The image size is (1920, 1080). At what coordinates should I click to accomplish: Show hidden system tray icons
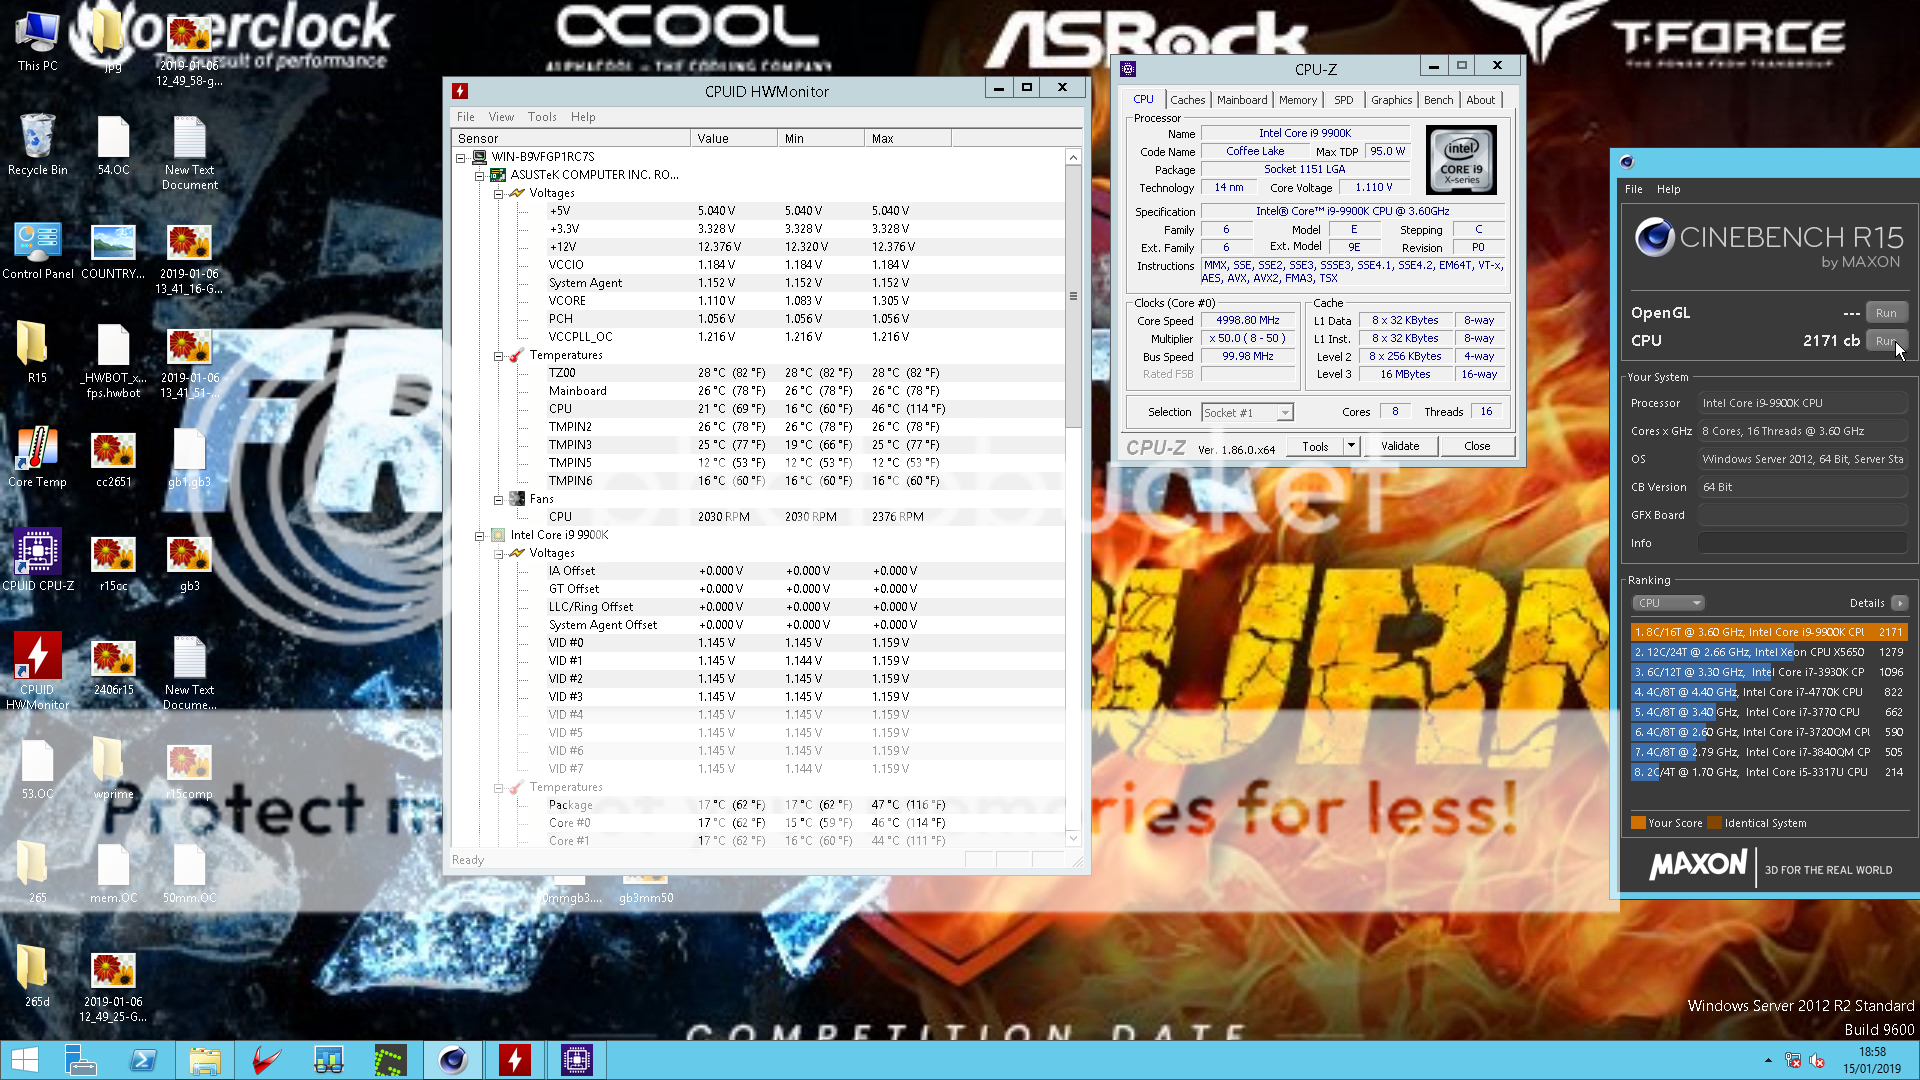tap(1768, 1060)
